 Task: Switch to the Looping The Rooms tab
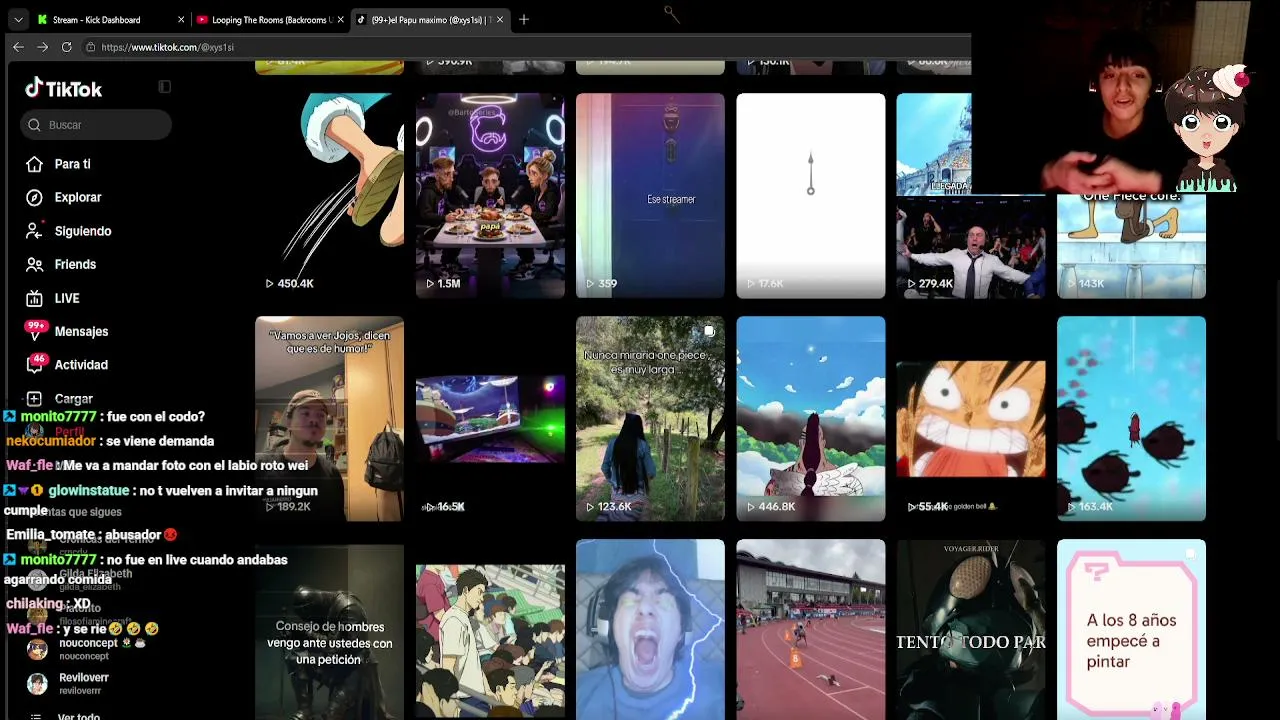click(x=270, y=19)
